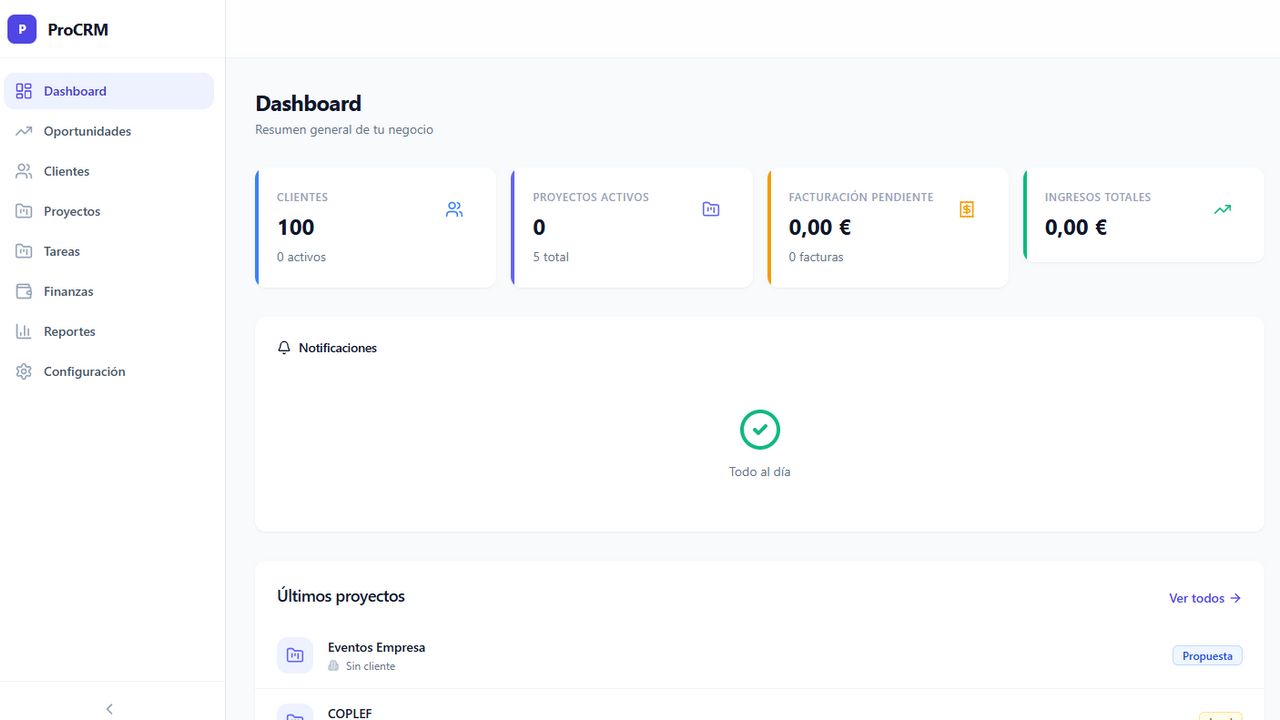This screenshot has width=1280, height=720.
Task: Click the 'Todo al día' message
Action: [x=760, y=472]
